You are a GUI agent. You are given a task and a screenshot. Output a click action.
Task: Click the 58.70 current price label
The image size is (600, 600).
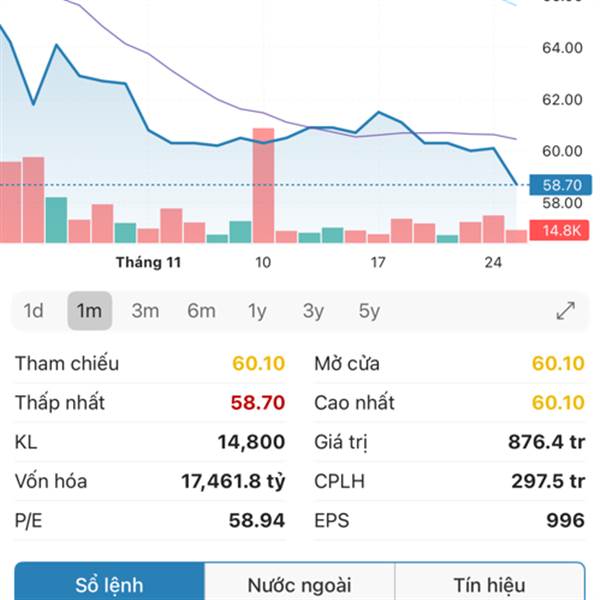pos(562,185)
